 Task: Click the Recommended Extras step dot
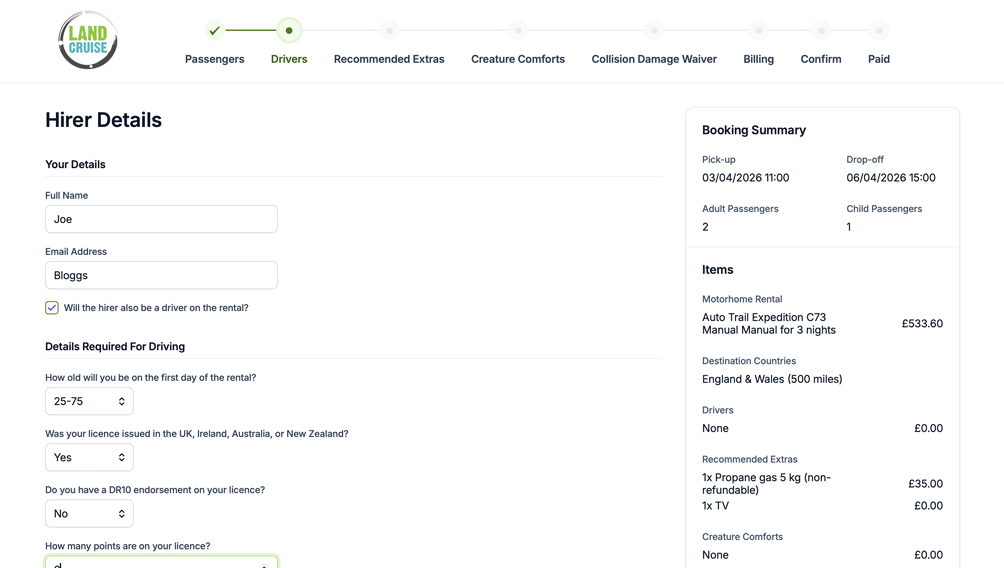[389, 30]
